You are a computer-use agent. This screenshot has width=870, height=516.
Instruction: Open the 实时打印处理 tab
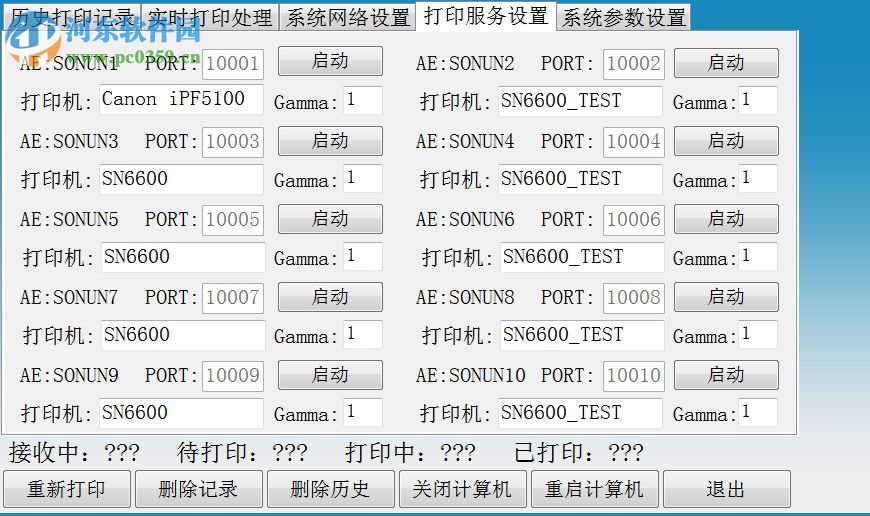(x=209, y=17)
